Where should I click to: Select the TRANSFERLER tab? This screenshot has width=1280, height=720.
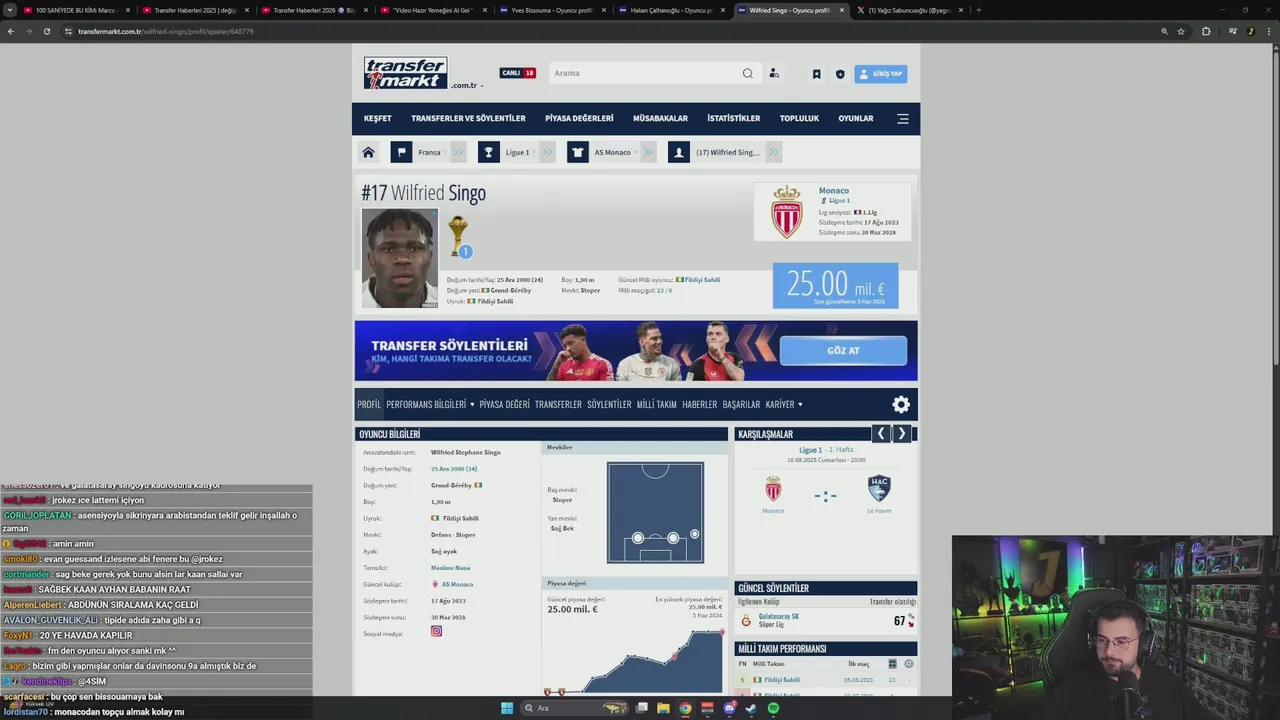coord(558,404)
